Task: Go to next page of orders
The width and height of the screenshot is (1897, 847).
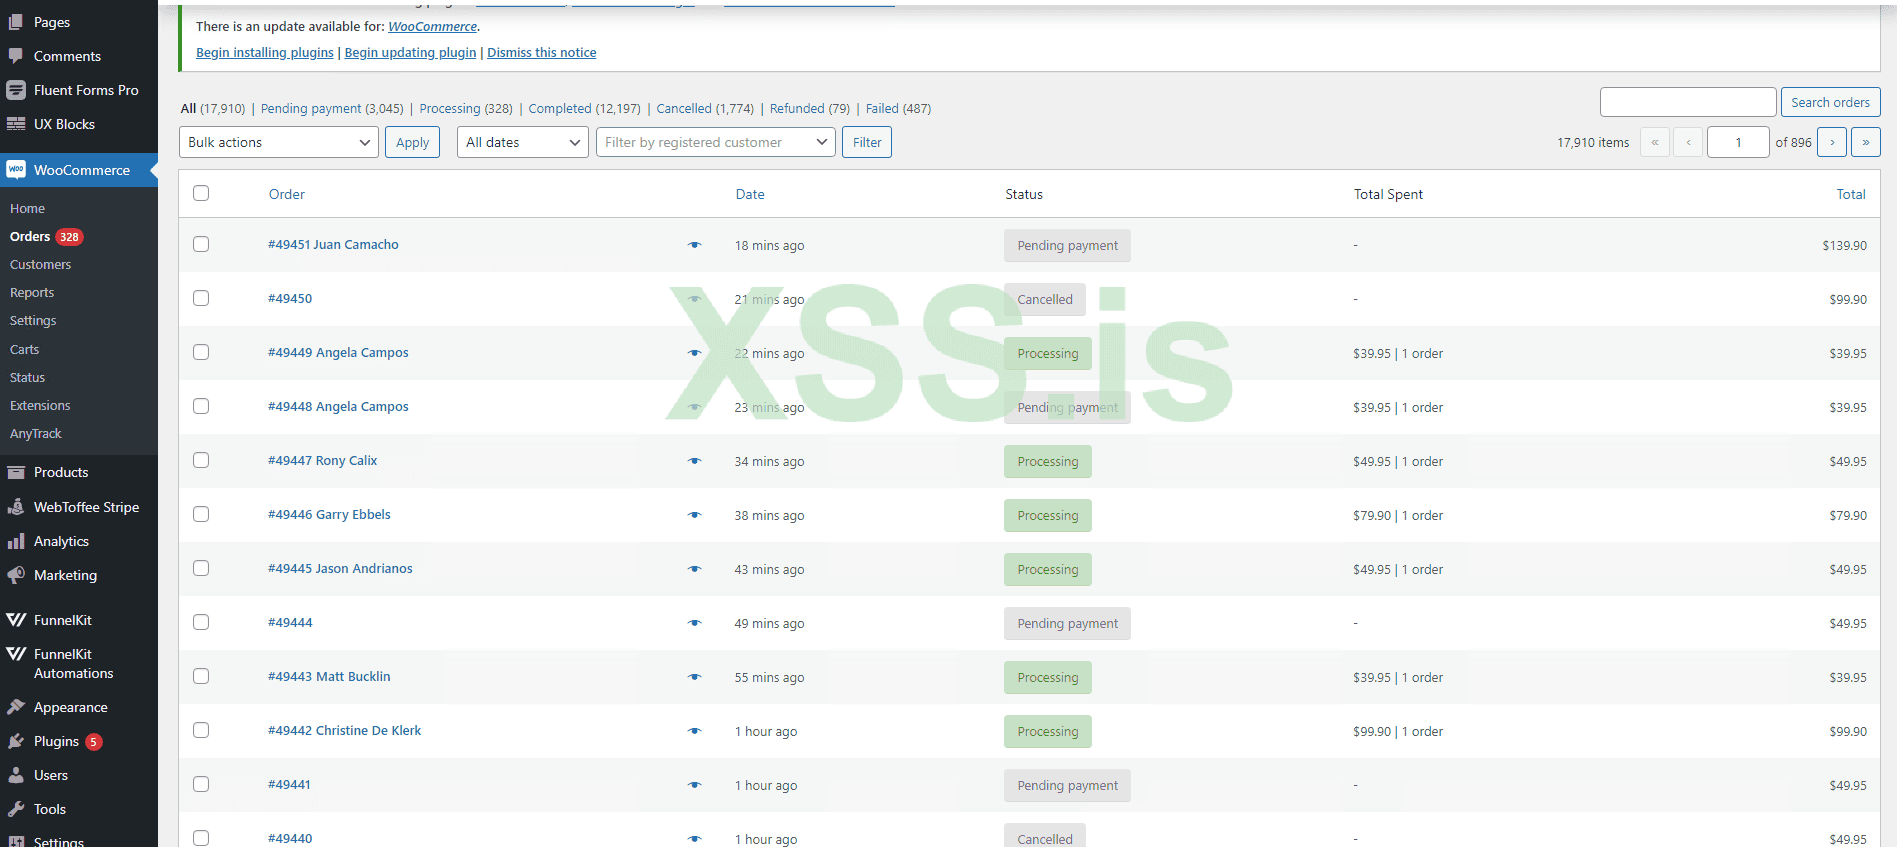Action: (1831, 142)
